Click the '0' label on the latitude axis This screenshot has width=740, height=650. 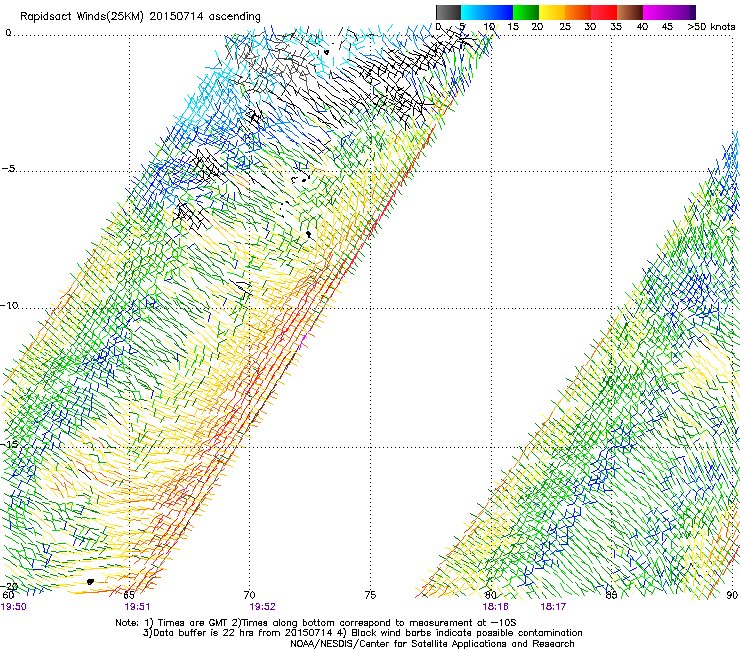click(8, 33)
